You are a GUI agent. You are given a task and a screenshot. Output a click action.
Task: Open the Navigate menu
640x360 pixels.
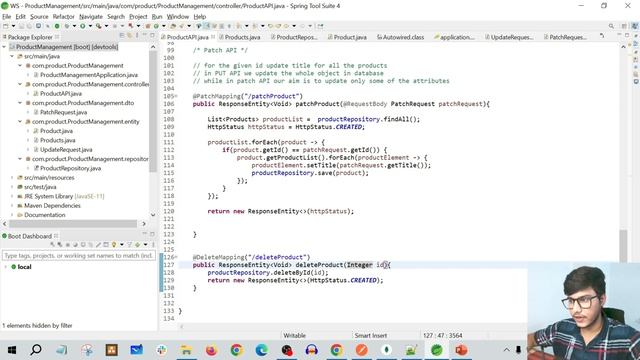(x=91, y=17)
